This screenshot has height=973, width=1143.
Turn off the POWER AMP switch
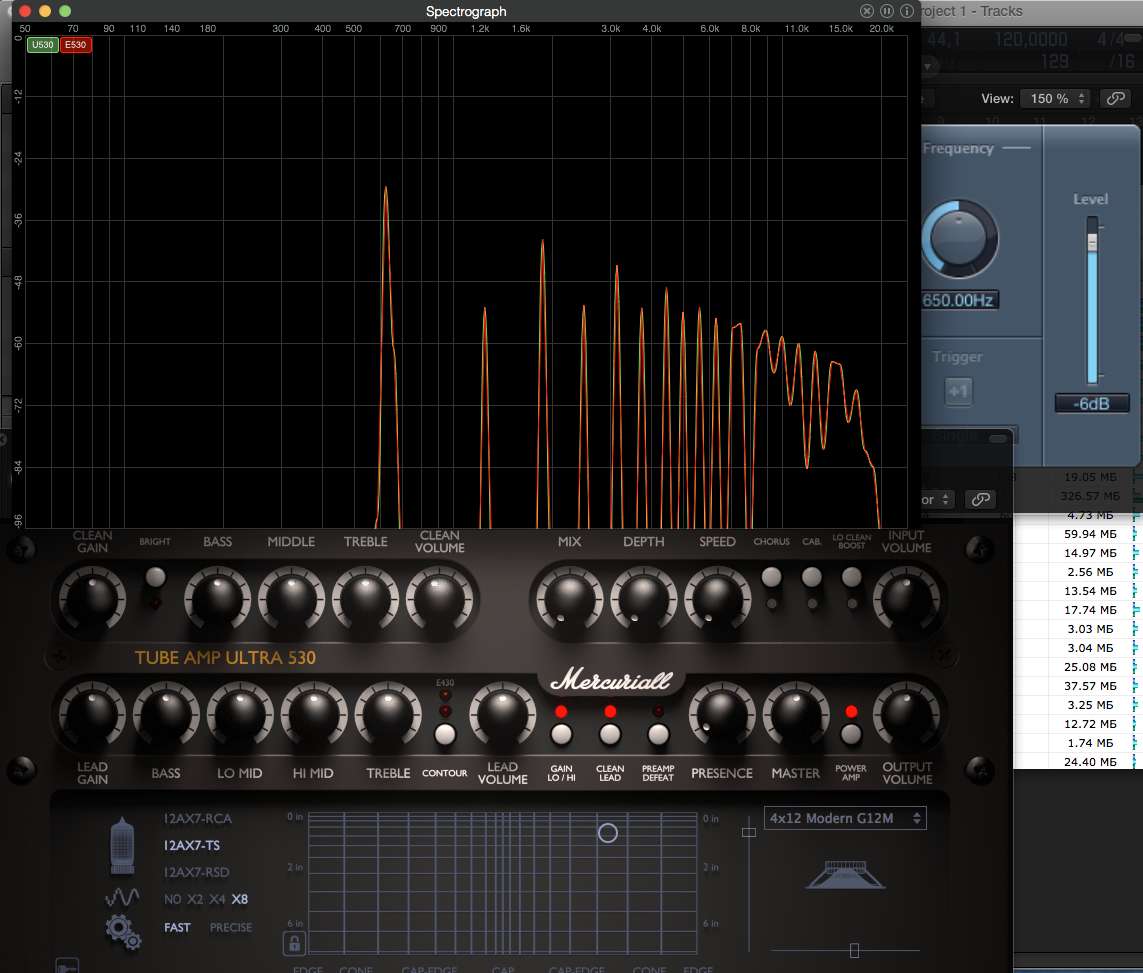coord(851,735)
